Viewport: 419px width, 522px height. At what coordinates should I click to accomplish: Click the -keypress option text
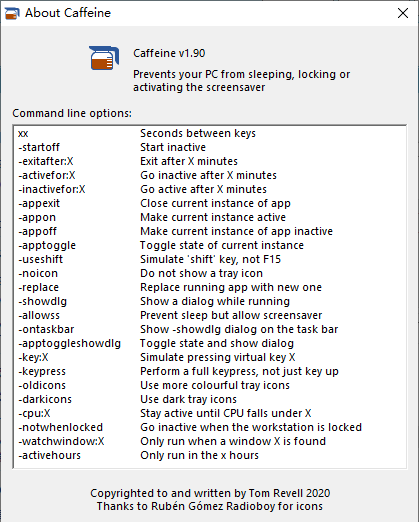pyautogui.click(x=42, y=371)
